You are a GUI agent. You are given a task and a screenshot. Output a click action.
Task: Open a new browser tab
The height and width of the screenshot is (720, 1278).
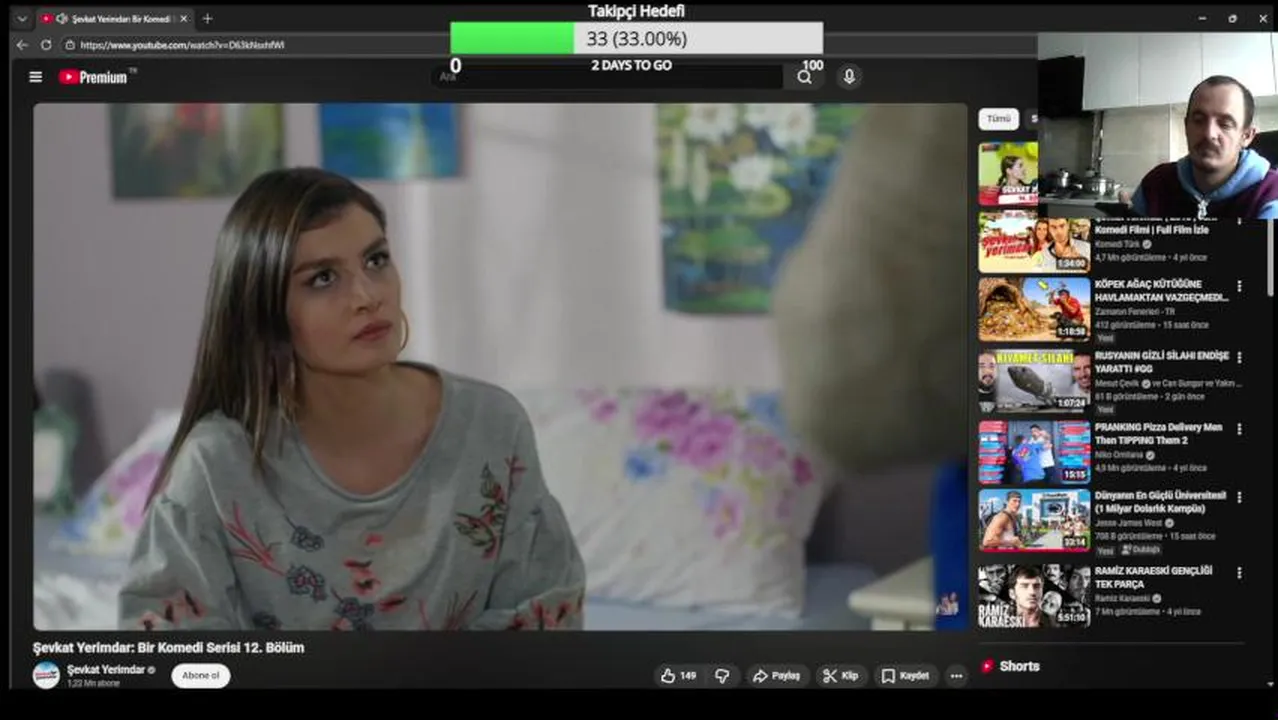[x=207, y=18]
